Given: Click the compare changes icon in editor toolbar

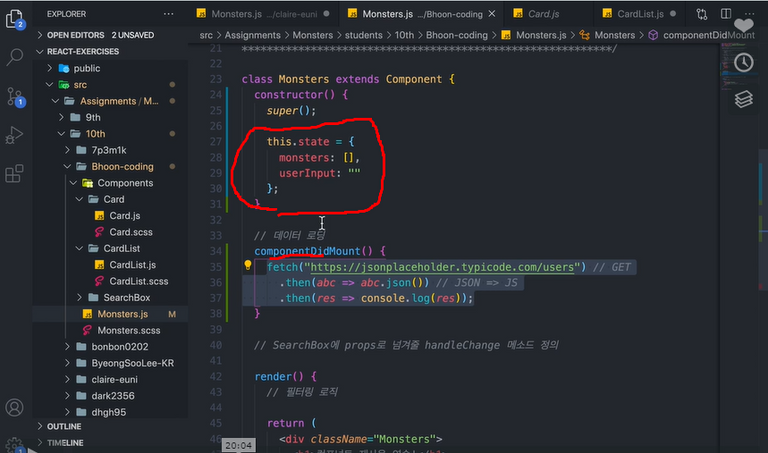Looking at the screenshot, I should pyautogui.click(x=701, y=14).
